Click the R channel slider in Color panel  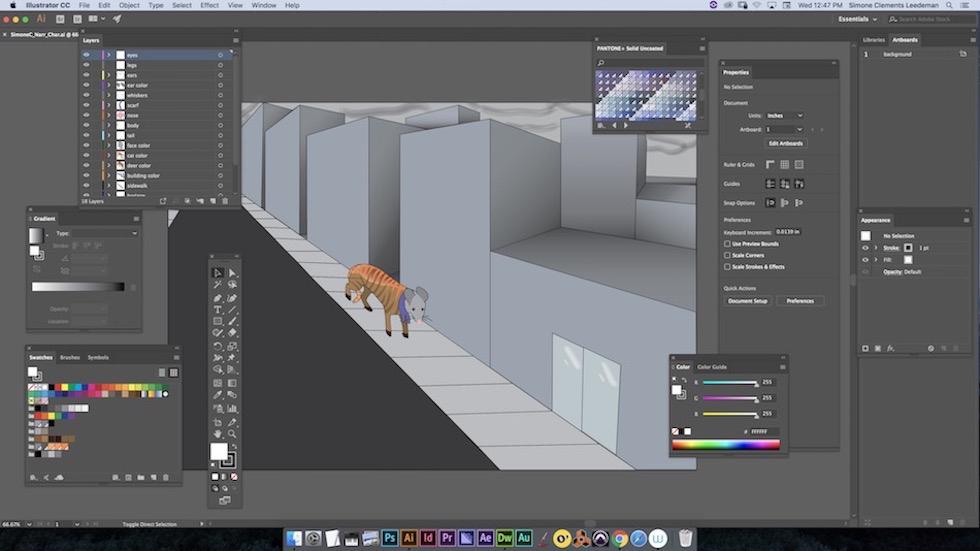[730, 382]
